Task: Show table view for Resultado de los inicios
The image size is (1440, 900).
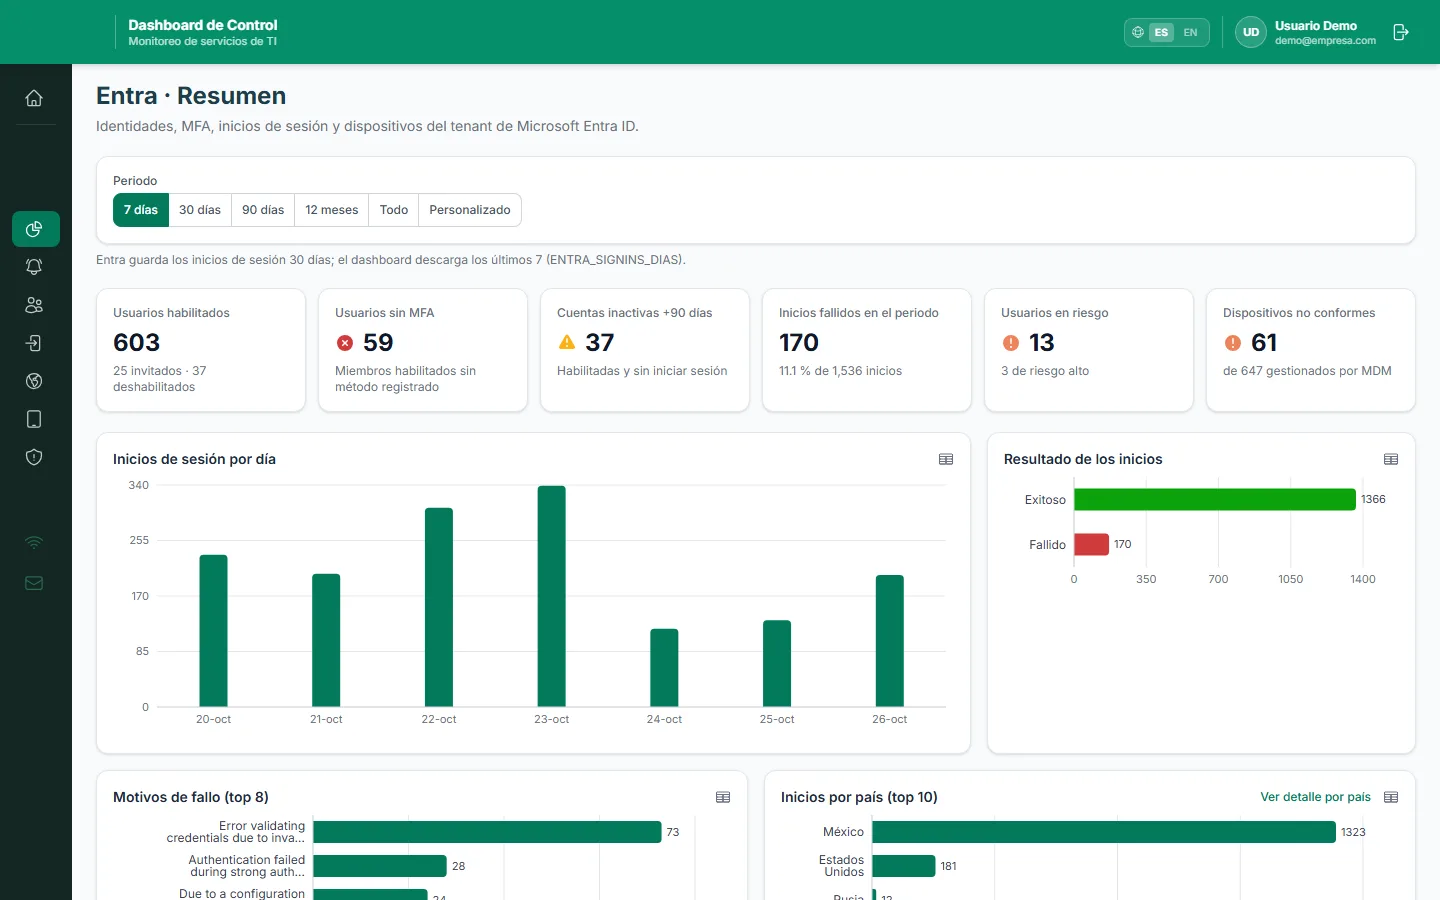Action: point(1391,459)
